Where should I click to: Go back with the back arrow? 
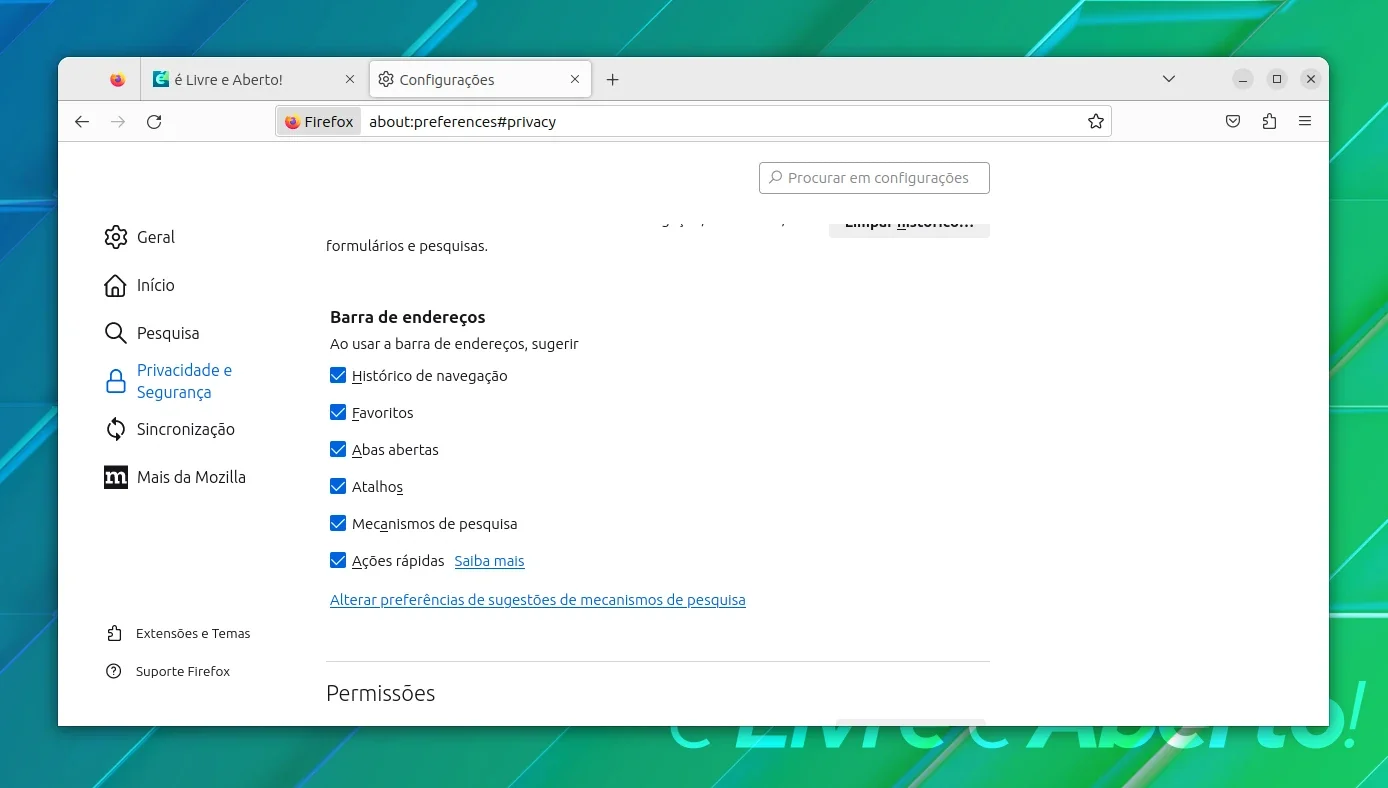[82, 122]
